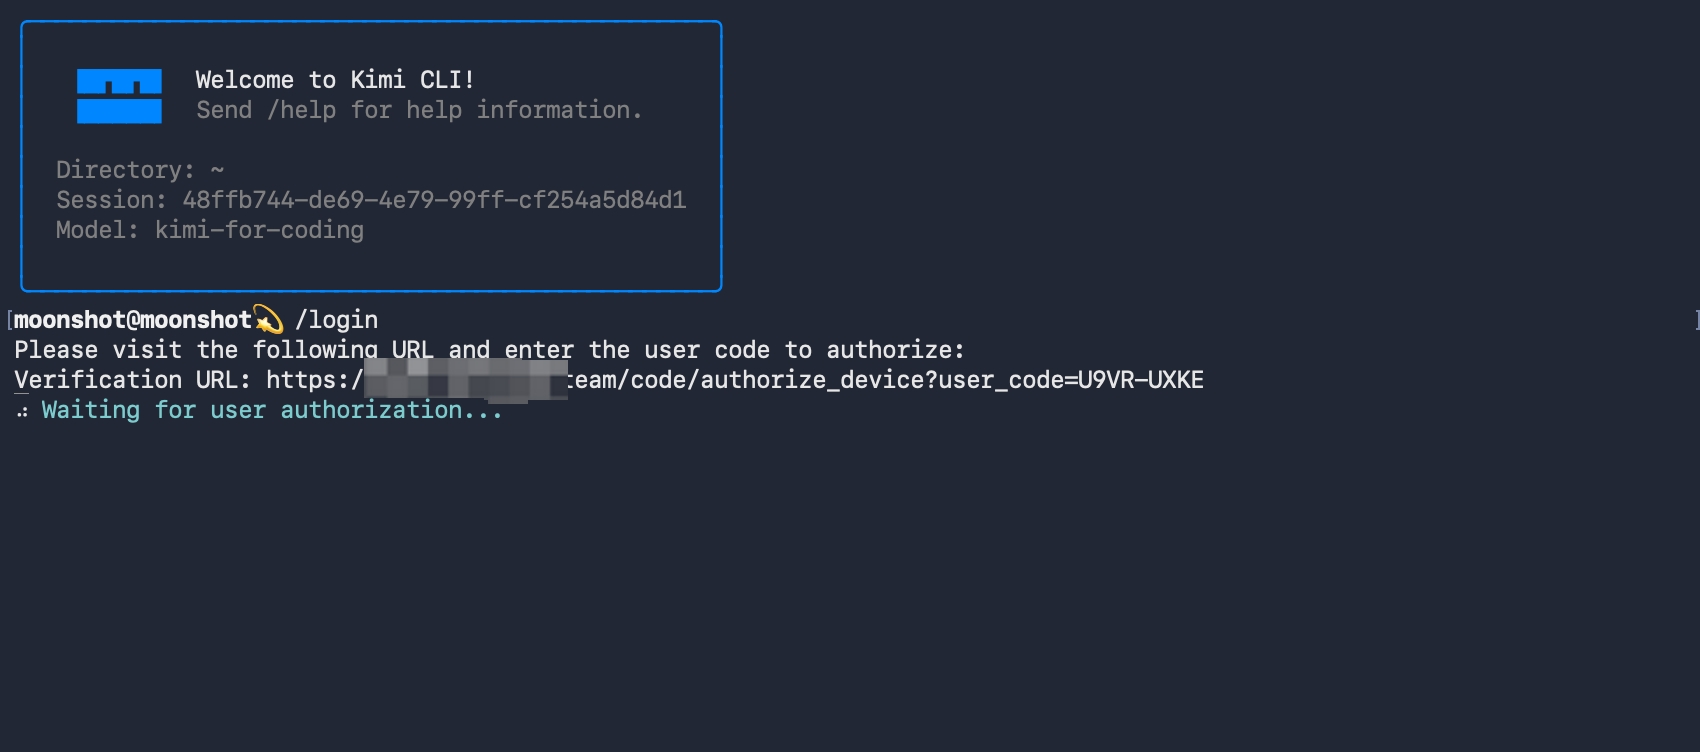The width and height of the screenshot is (1700, 752).
Task: Click the Directory tilde path
Action: (217, 170)
